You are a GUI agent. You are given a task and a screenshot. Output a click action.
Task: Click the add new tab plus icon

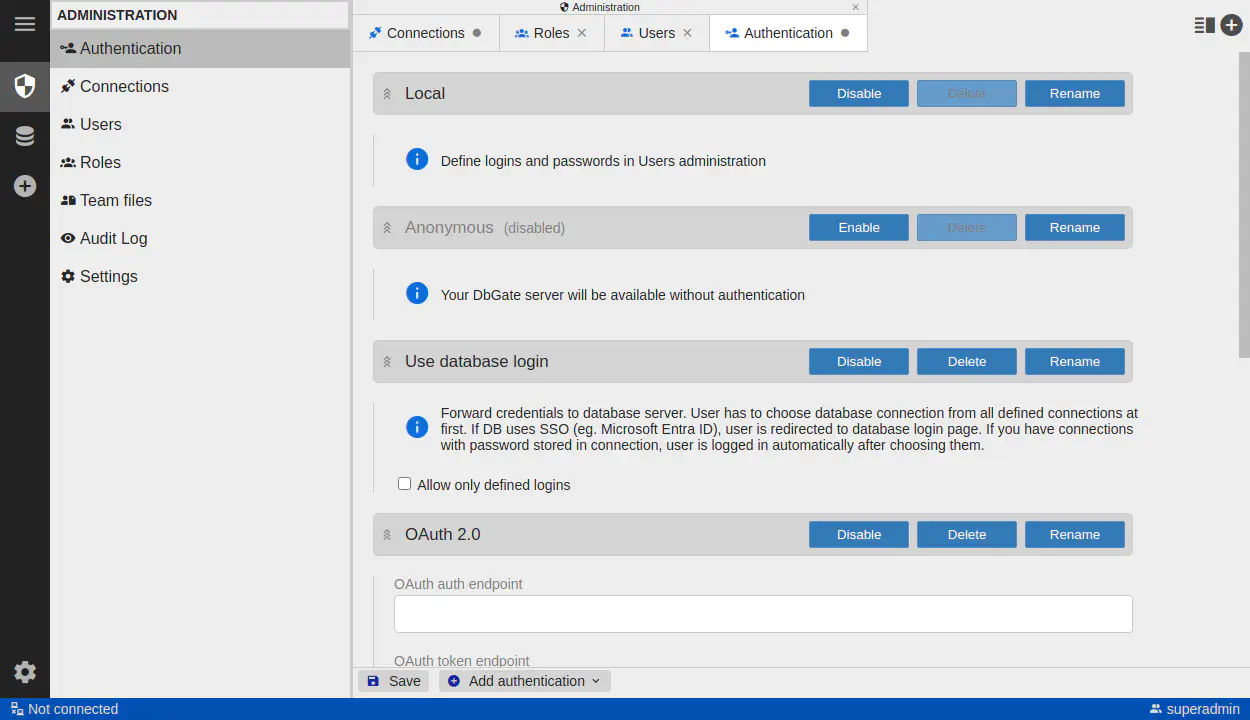click(1231, 25)
